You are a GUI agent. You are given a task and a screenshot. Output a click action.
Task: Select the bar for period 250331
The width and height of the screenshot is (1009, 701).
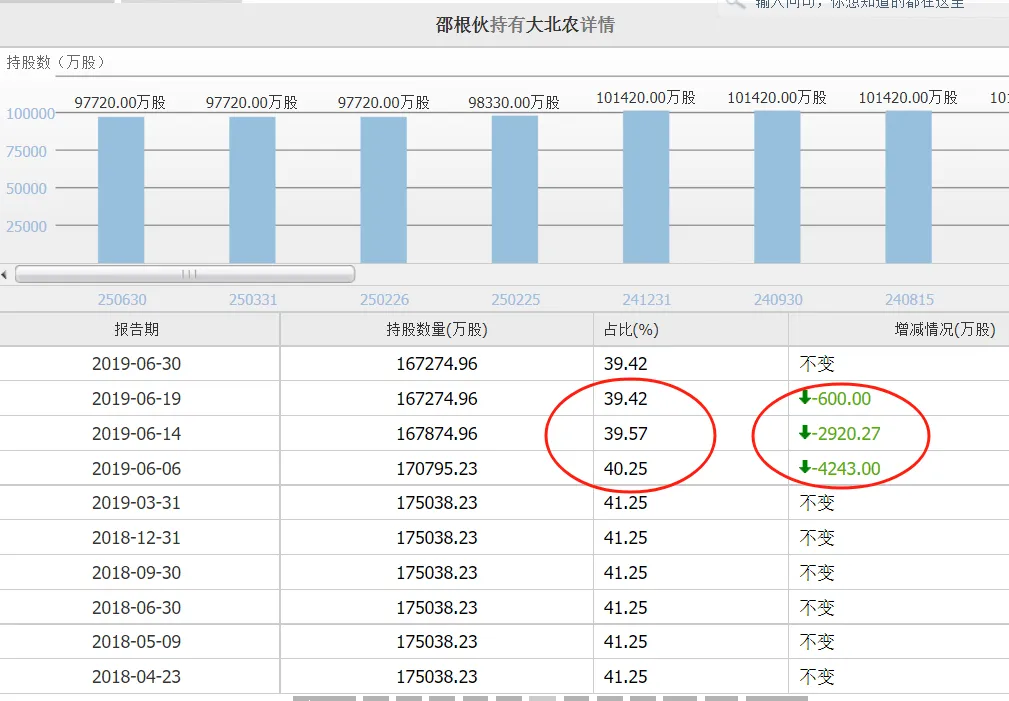point(252,190)
